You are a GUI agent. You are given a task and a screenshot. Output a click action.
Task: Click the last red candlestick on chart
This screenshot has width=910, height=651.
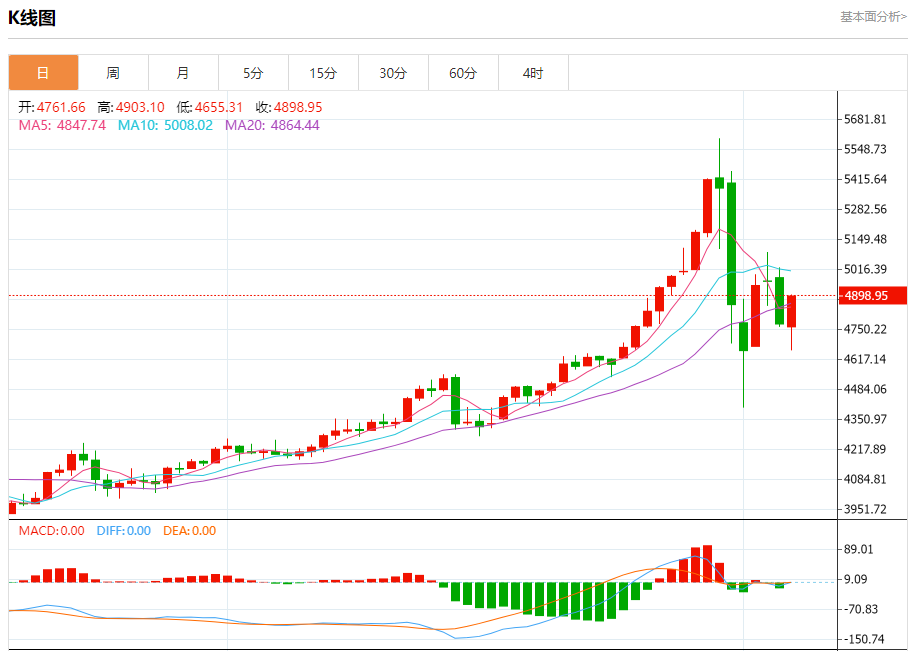click(x=791, y=311)
